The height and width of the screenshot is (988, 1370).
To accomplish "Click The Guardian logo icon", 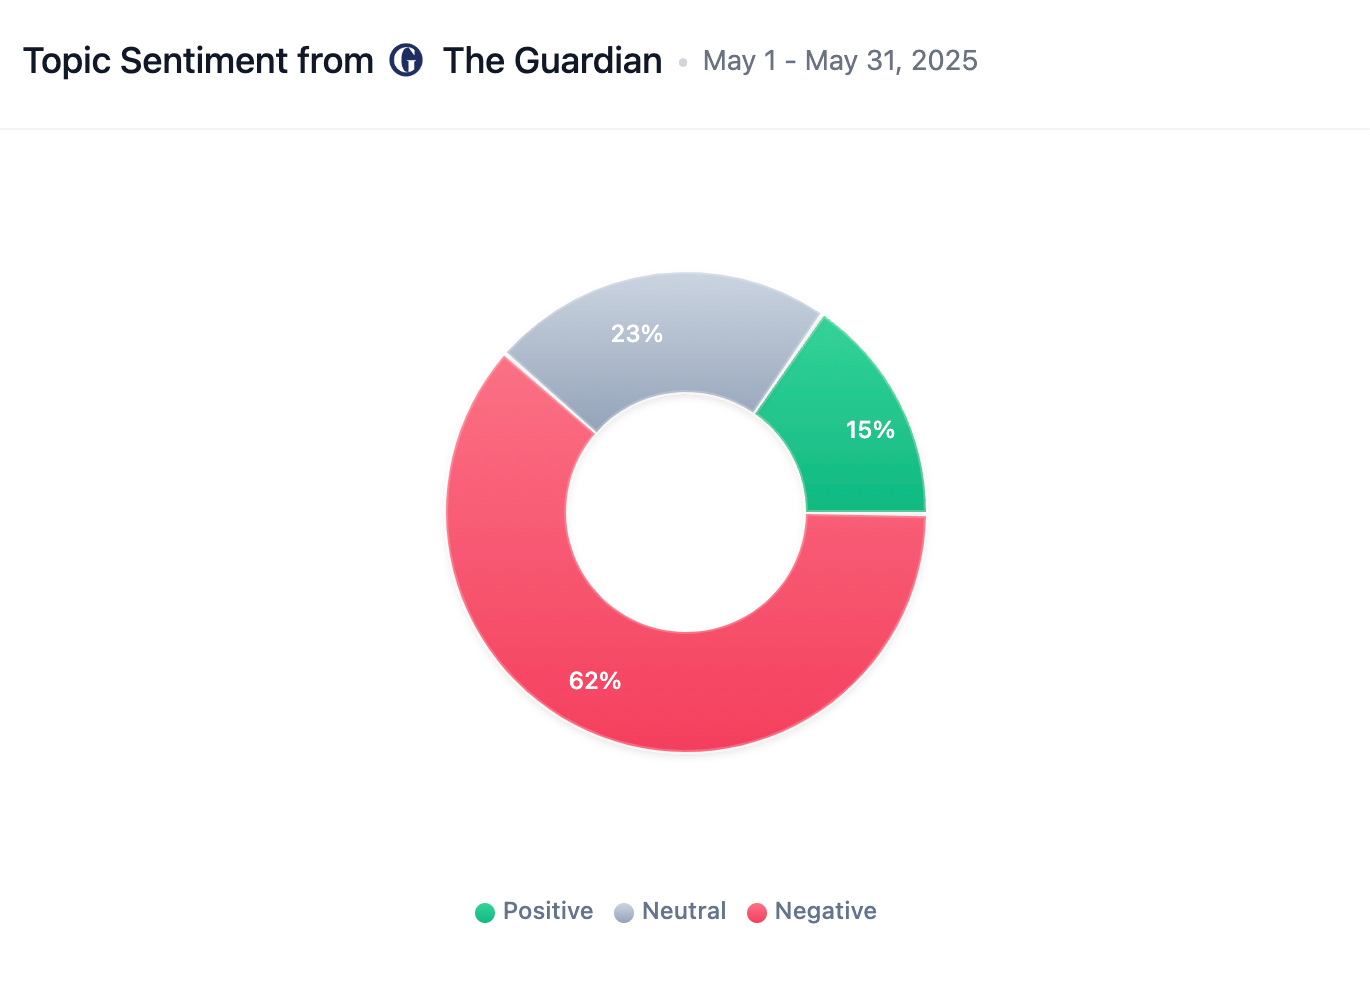I will (406, 60).
